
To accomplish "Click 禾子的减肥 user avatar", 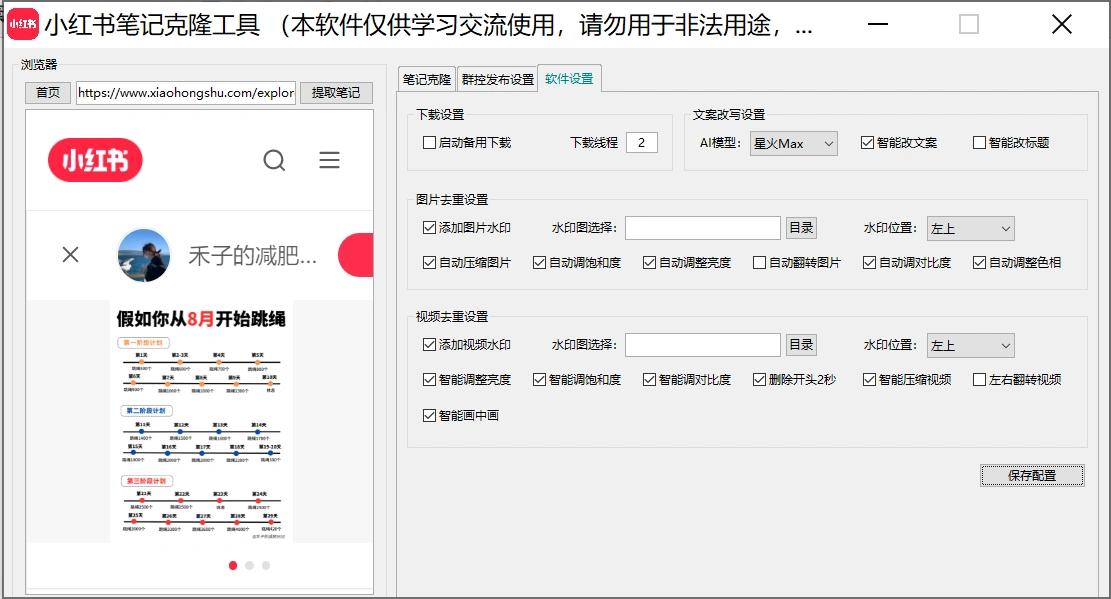I will pos(144,254).
